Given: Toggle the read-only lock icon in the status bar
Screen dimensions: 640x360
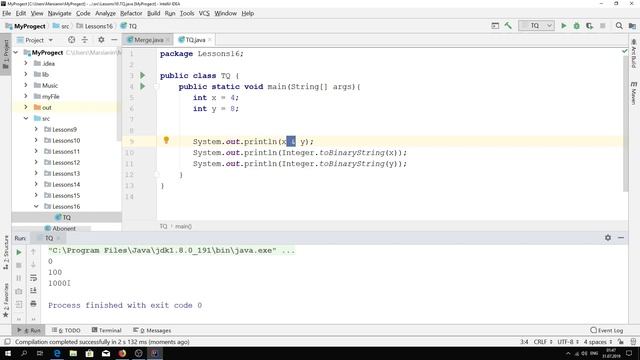Looking at the screenshot, I should 620,342.
